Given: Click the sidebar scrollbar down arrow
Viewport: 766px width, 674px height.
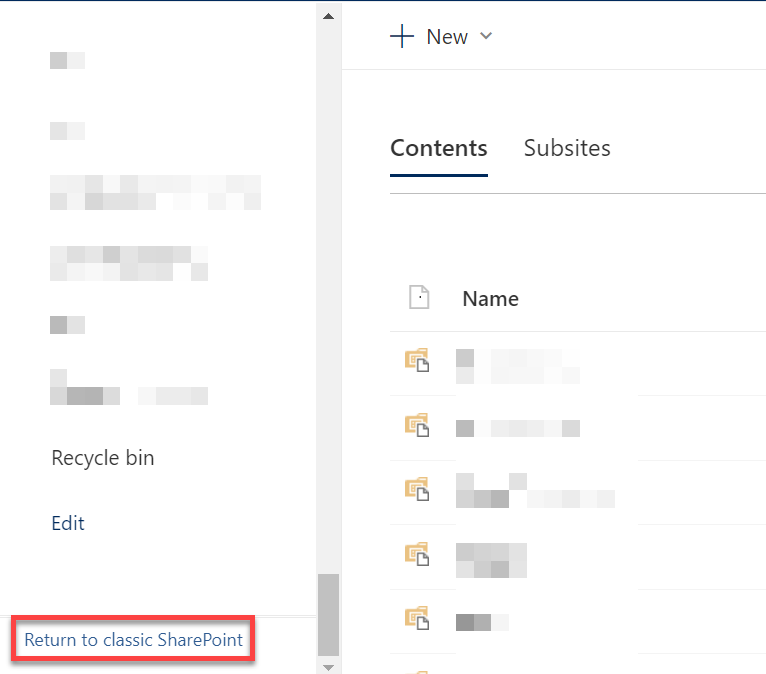Looking at the screenshot, I should (328, 666).
